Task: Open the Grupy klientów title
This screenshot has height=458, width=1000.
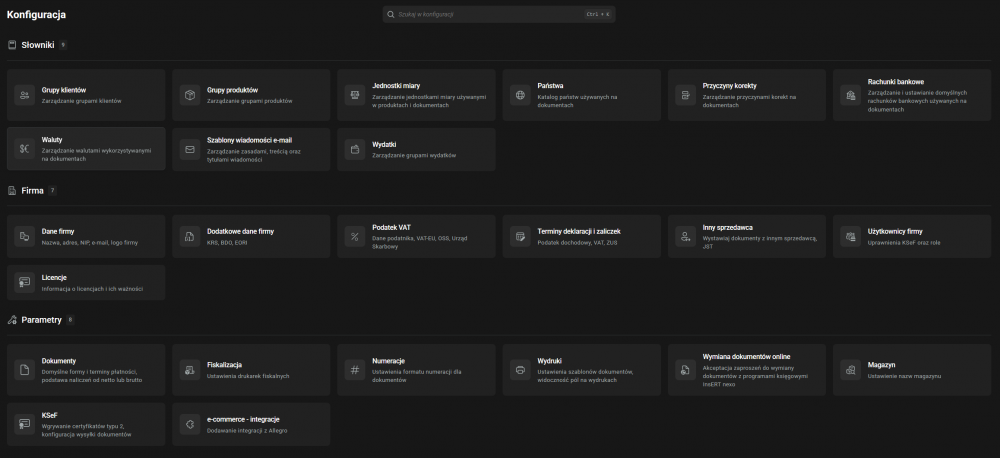Action: tap(64, 90)
